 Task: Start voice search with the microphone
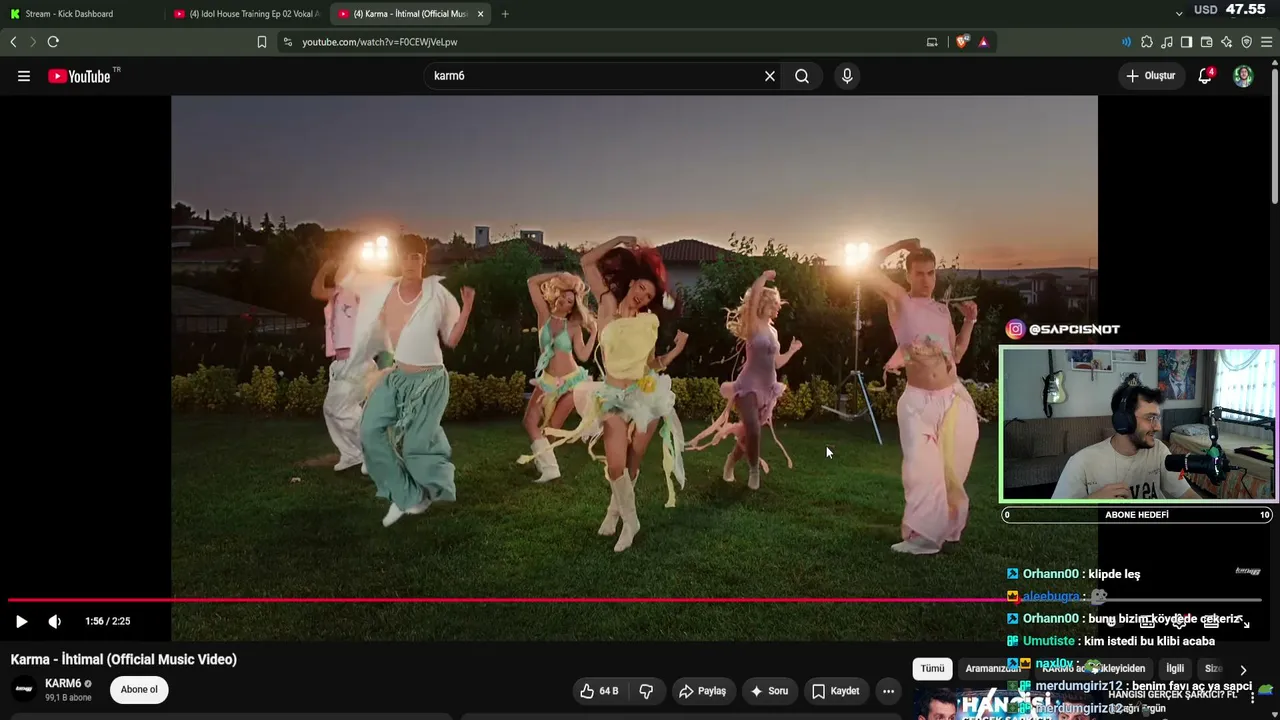pos(847,76)
